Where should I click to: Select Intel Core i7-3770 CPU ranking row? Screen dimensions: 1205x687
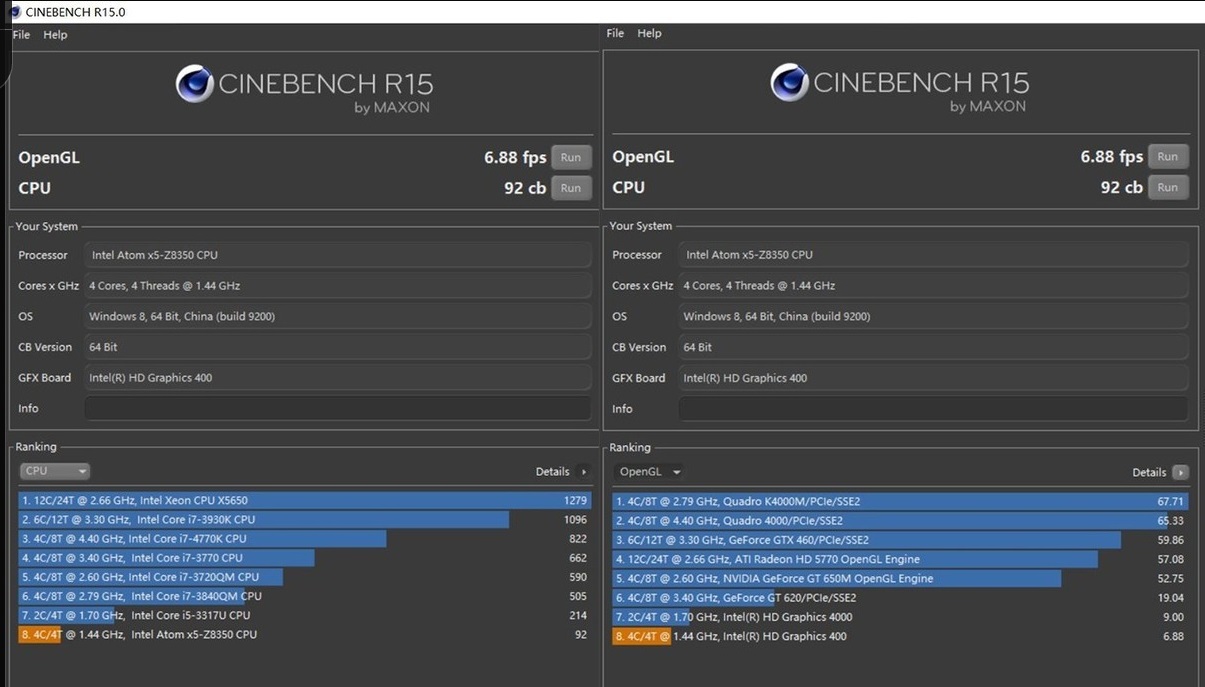305,558
